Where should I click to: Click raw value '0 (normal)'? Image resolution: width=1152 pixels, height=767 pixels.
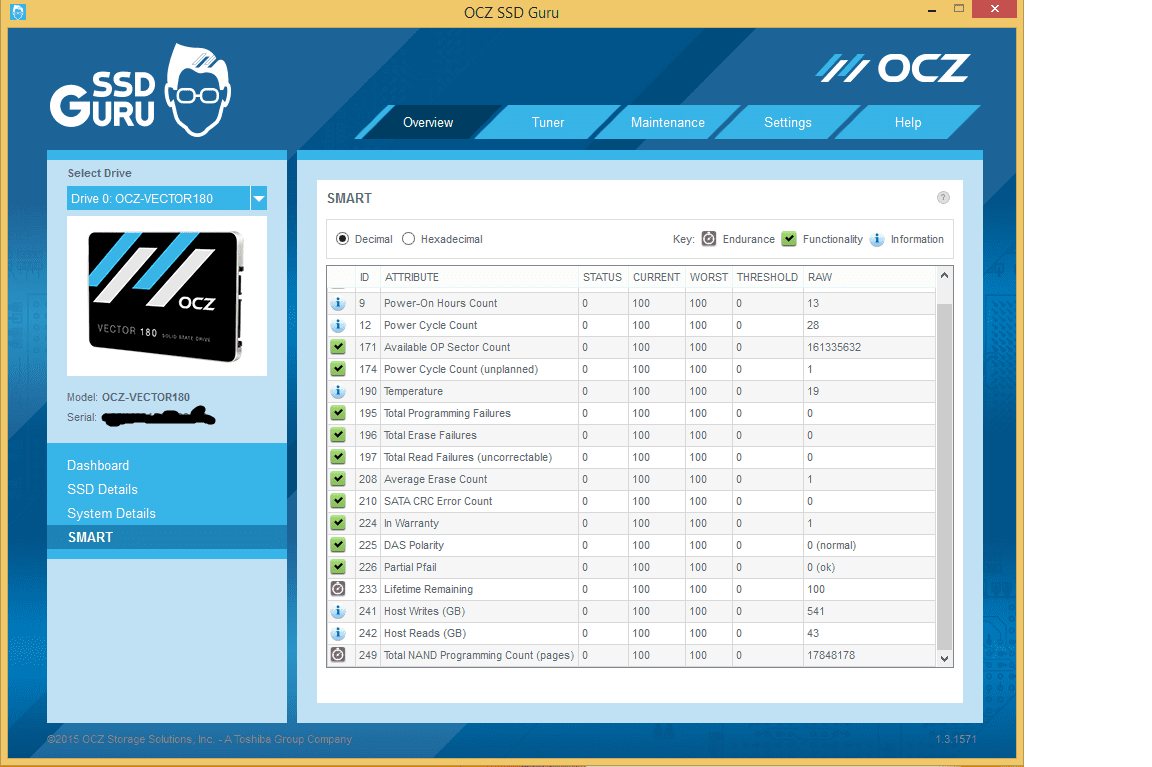point(831,545)
